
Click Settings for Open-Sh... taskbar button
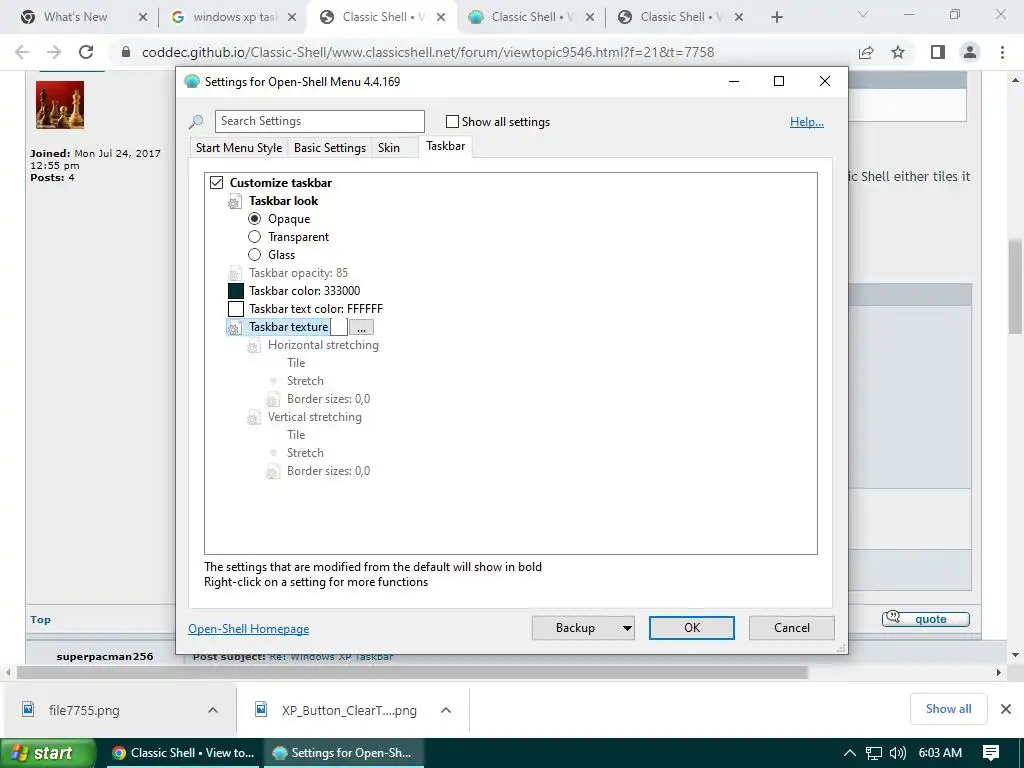[x=344, y=753]
